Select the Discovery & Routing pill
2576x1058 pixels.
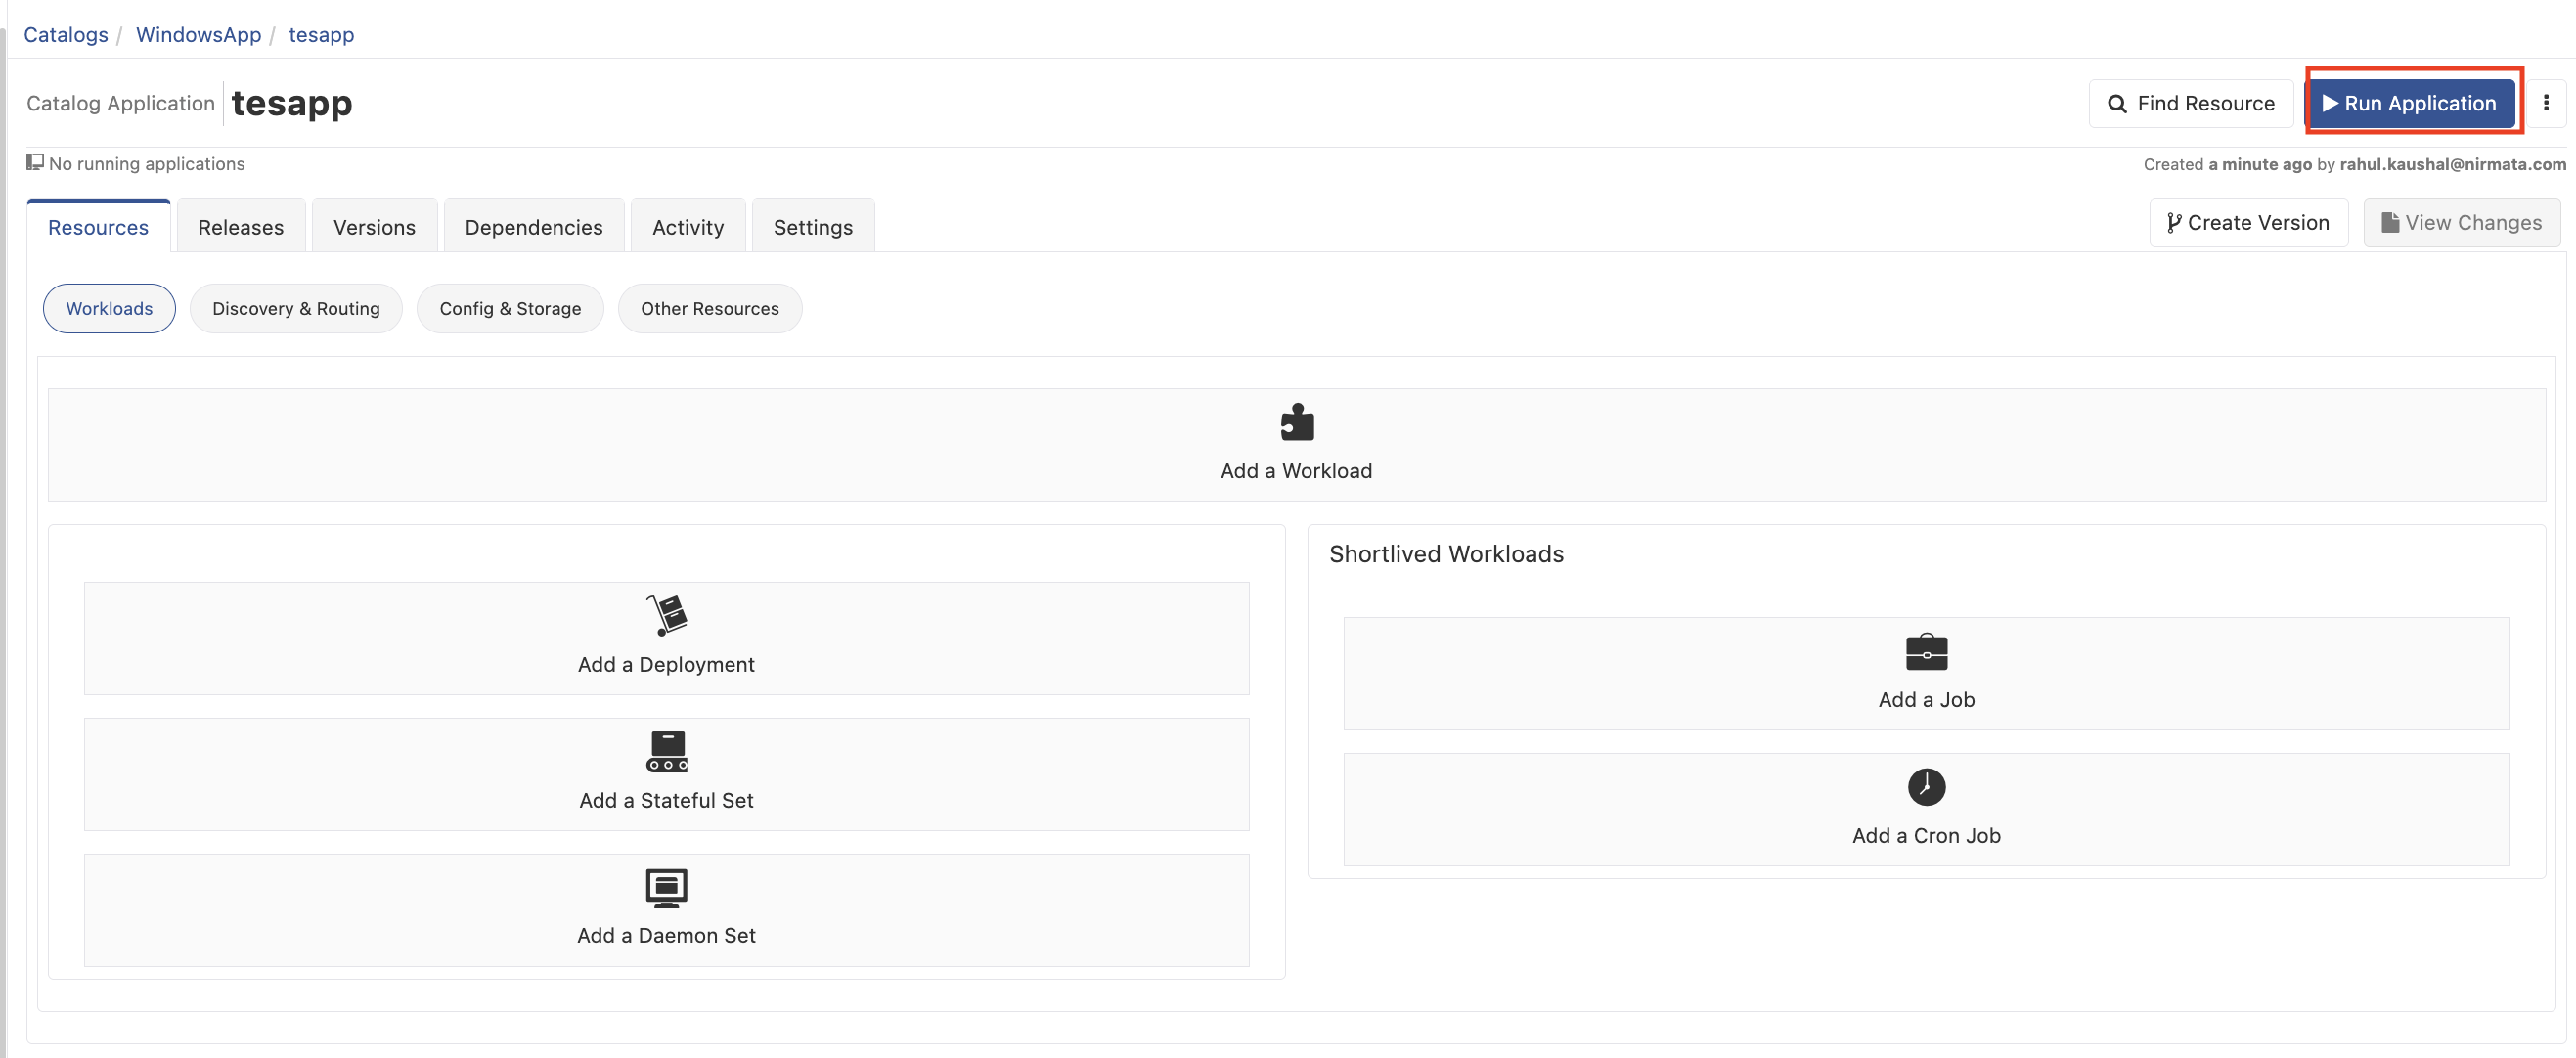click(x=296, y=308)
